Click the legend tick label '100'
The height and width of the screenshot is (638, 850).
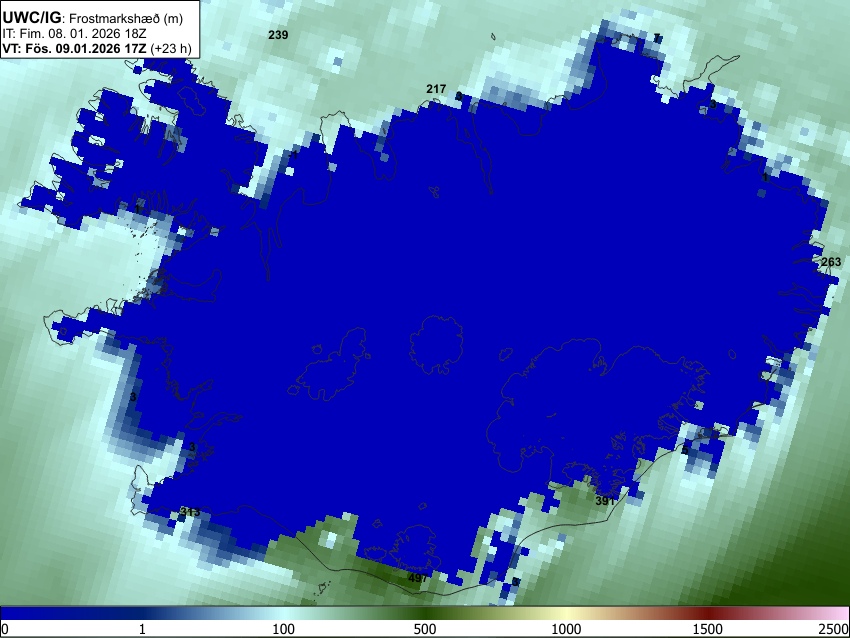(283, 629)
